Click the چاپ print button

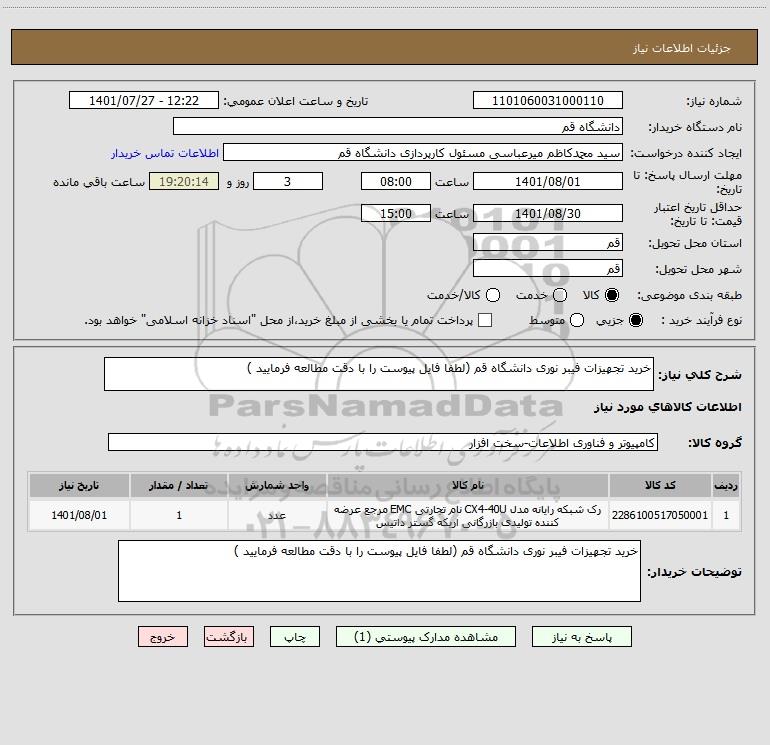tap(295, 637)
